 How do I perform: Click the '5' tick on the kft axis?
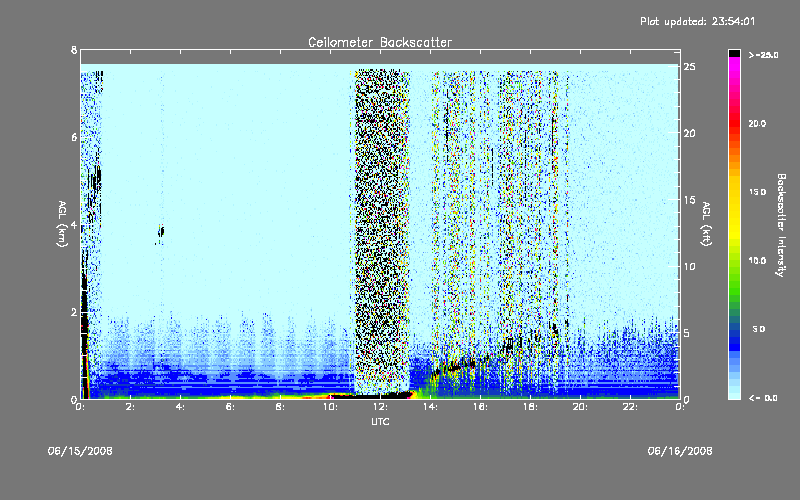tap(687, 333)
